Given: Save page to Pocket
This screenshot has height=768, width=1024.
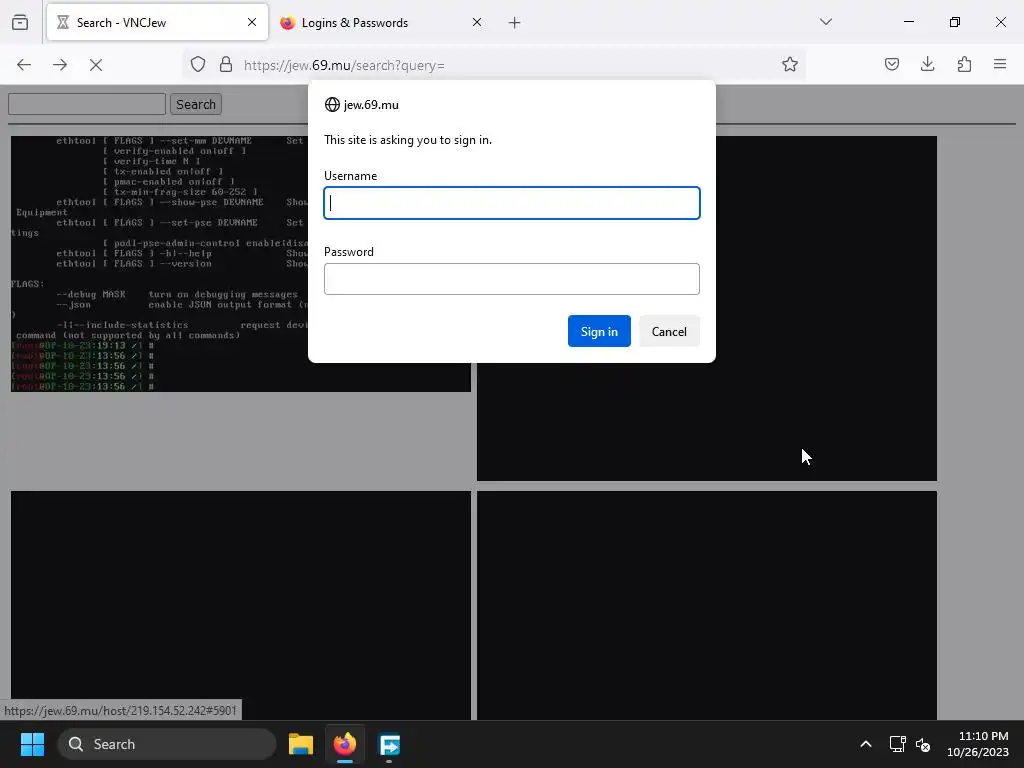Looking at the screenshot, I should tap(892, 64).
